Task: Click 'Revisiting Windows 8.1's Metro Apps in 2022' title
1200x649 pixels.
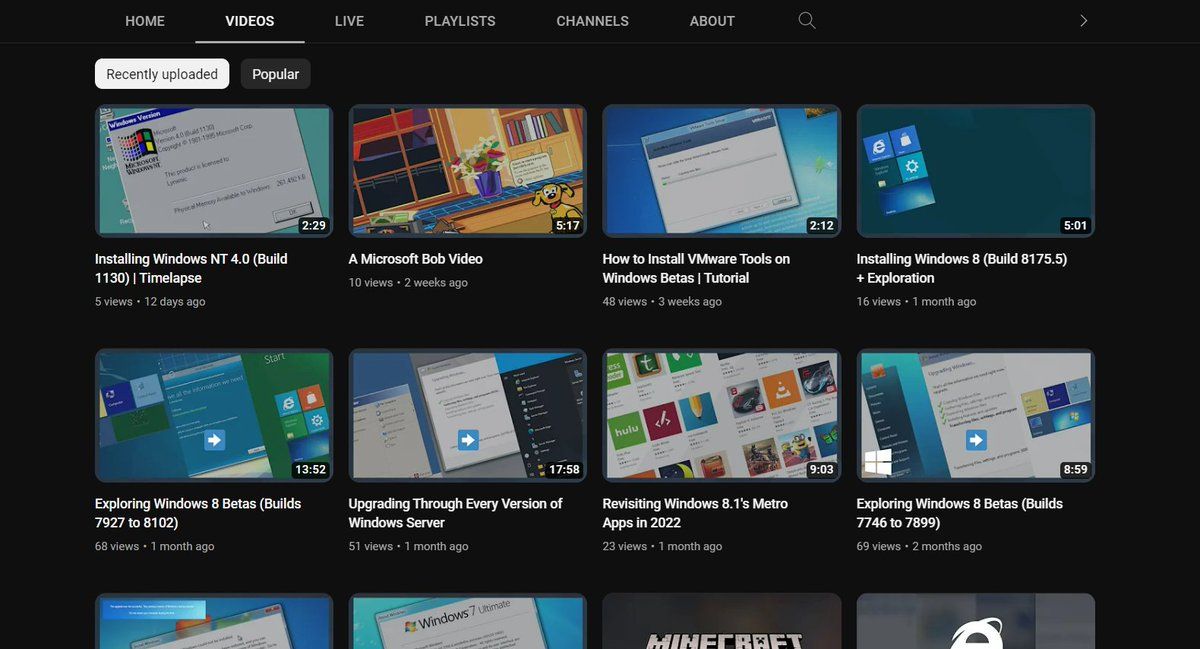Action: click(x=695, y=513)
